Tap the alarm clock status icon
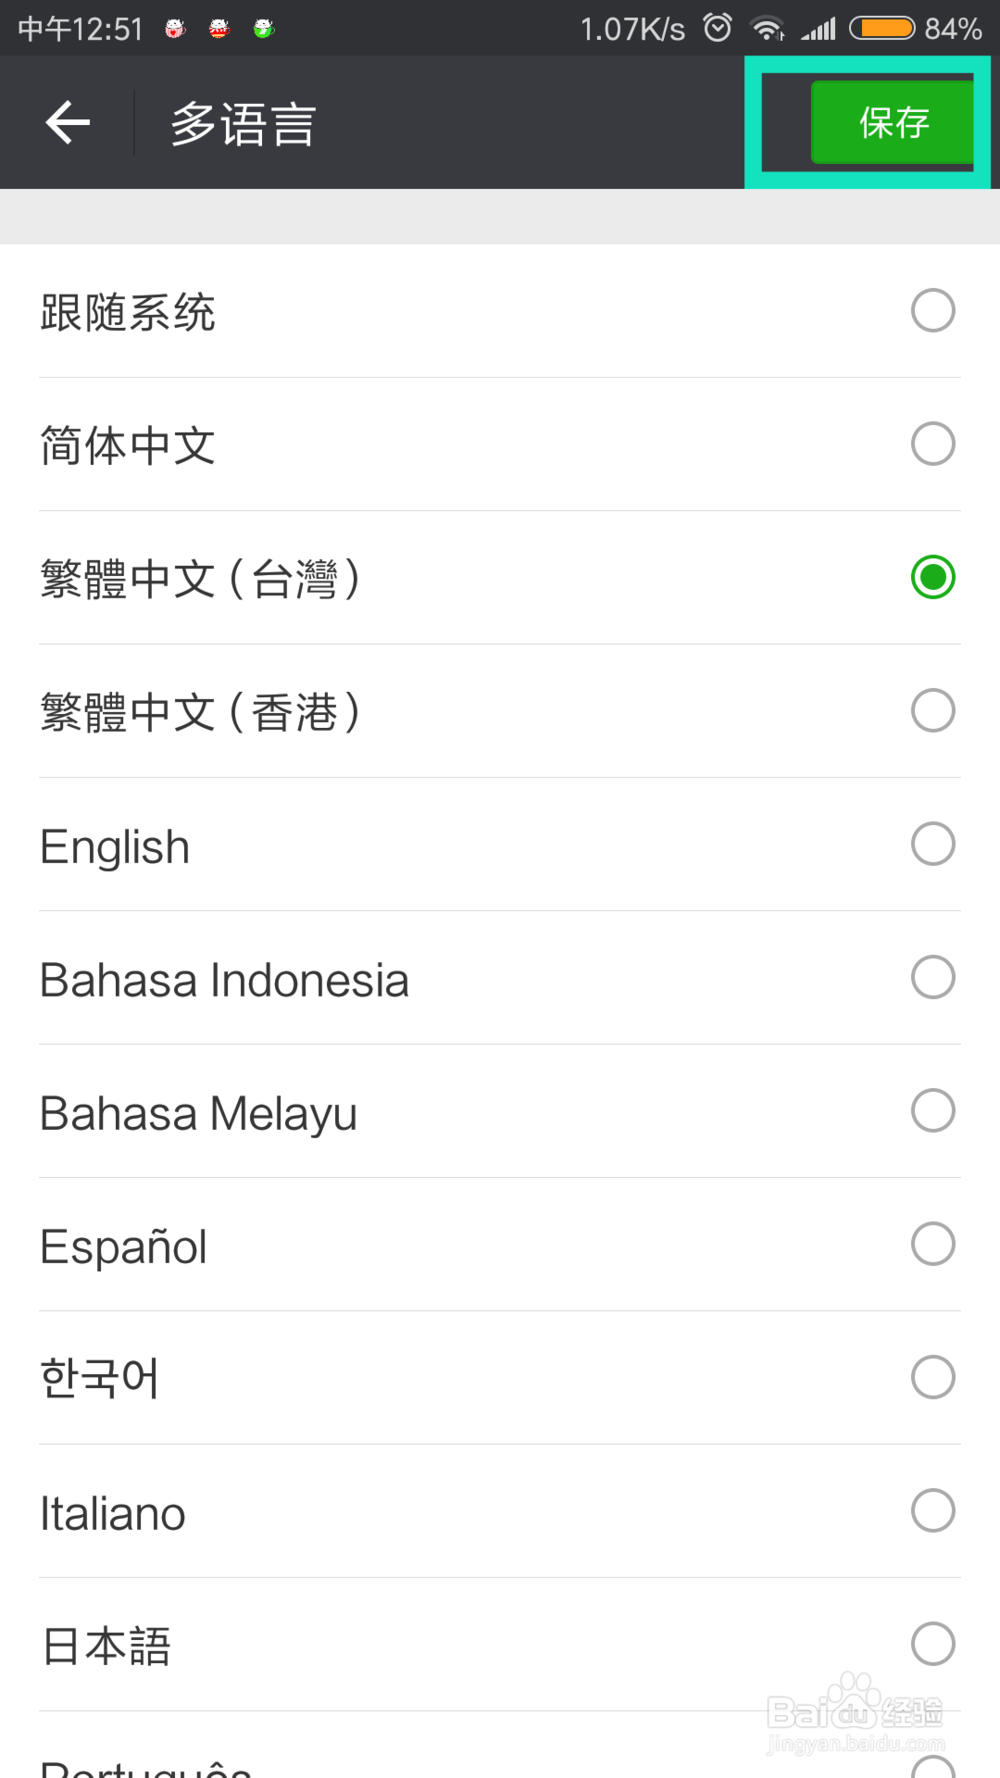1000x1778 pixels. click(717, 28)
